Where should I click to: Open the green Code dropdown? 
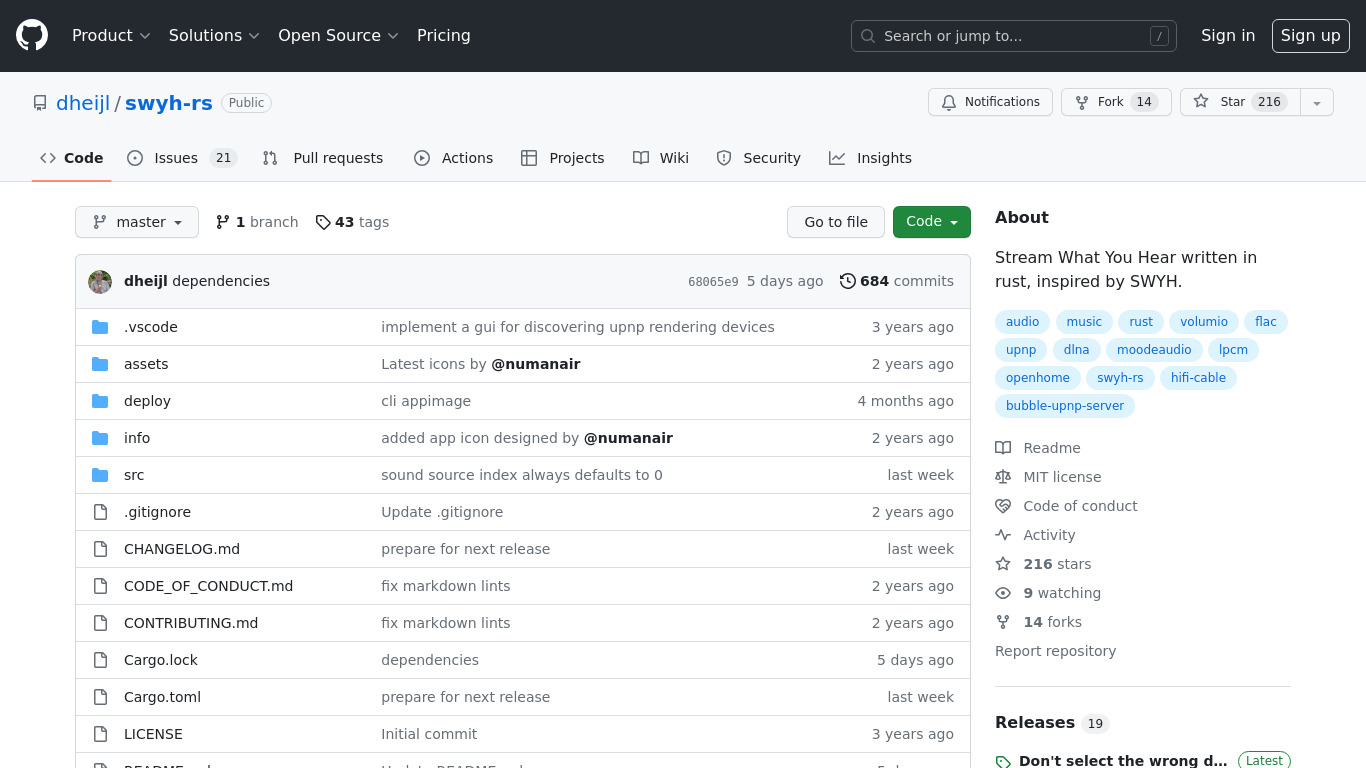click(x=932, y=222)
